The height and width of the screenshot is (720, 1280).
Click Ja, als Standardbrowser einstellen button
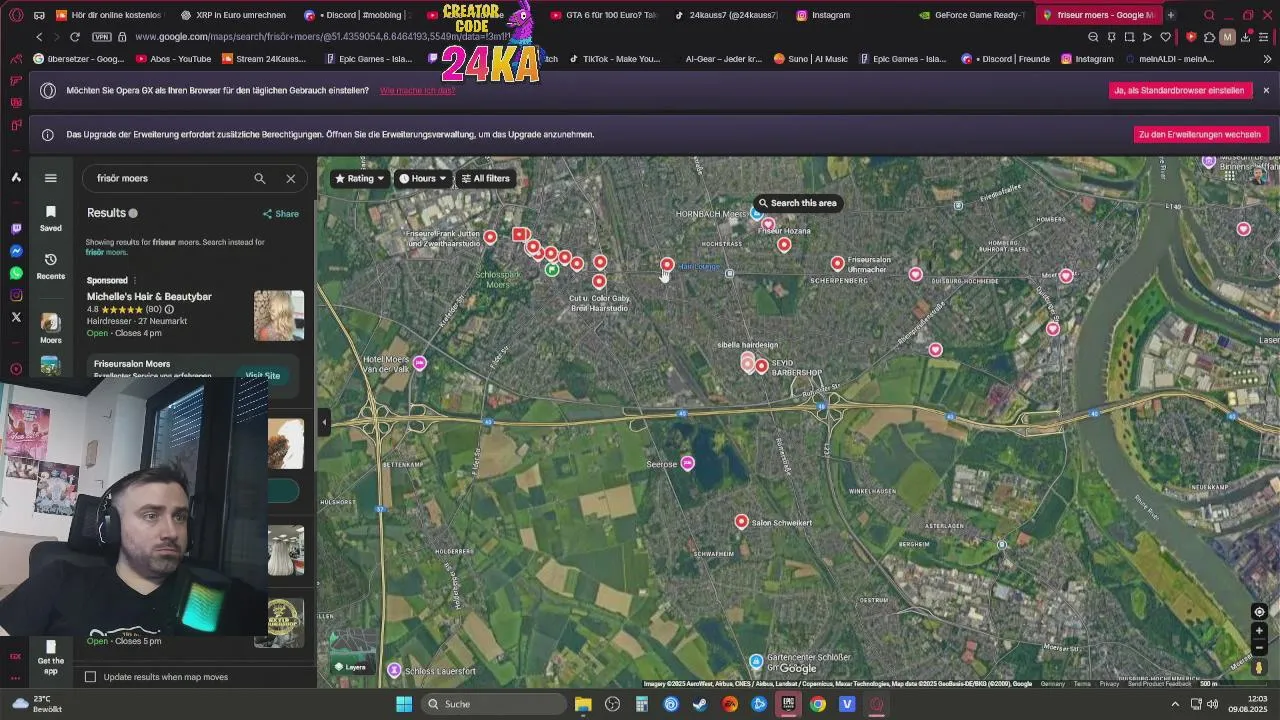pos(1179,90)
